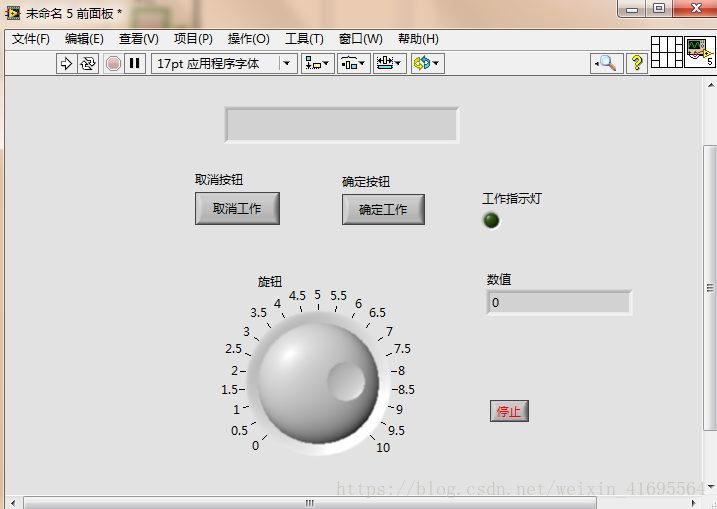Open the 工具(T) menu

point(304,39)
